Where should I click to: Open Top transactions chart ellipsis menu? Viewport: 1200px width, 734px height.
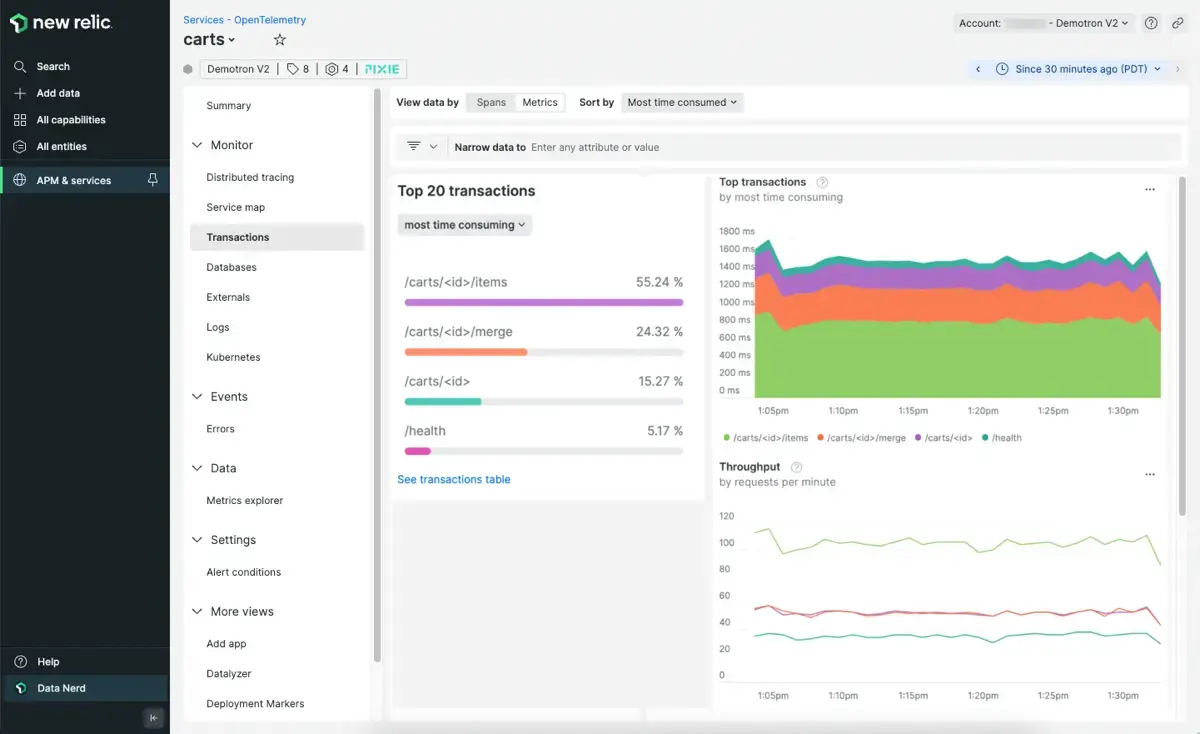pos(1150,189)
